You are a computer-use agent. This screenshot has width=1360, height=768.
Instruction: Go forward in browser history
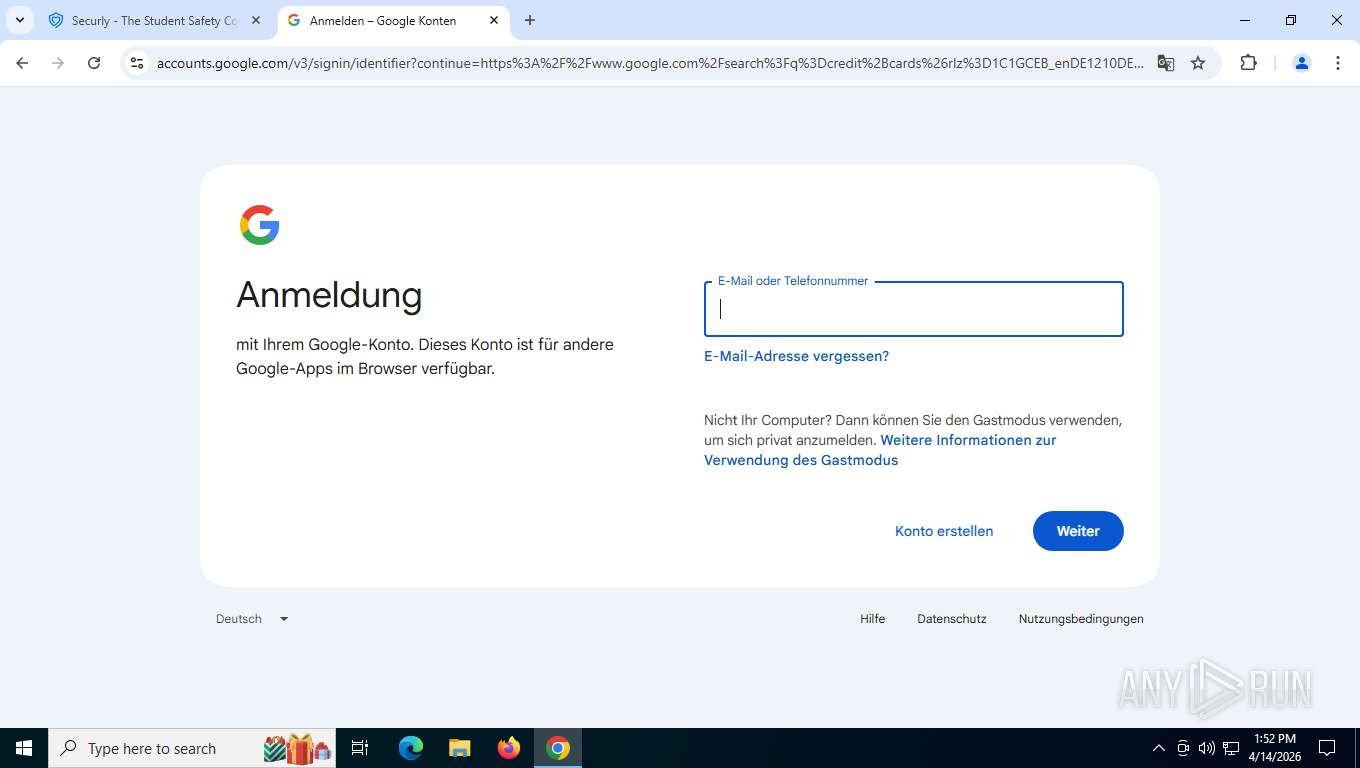tap(58, 63)
